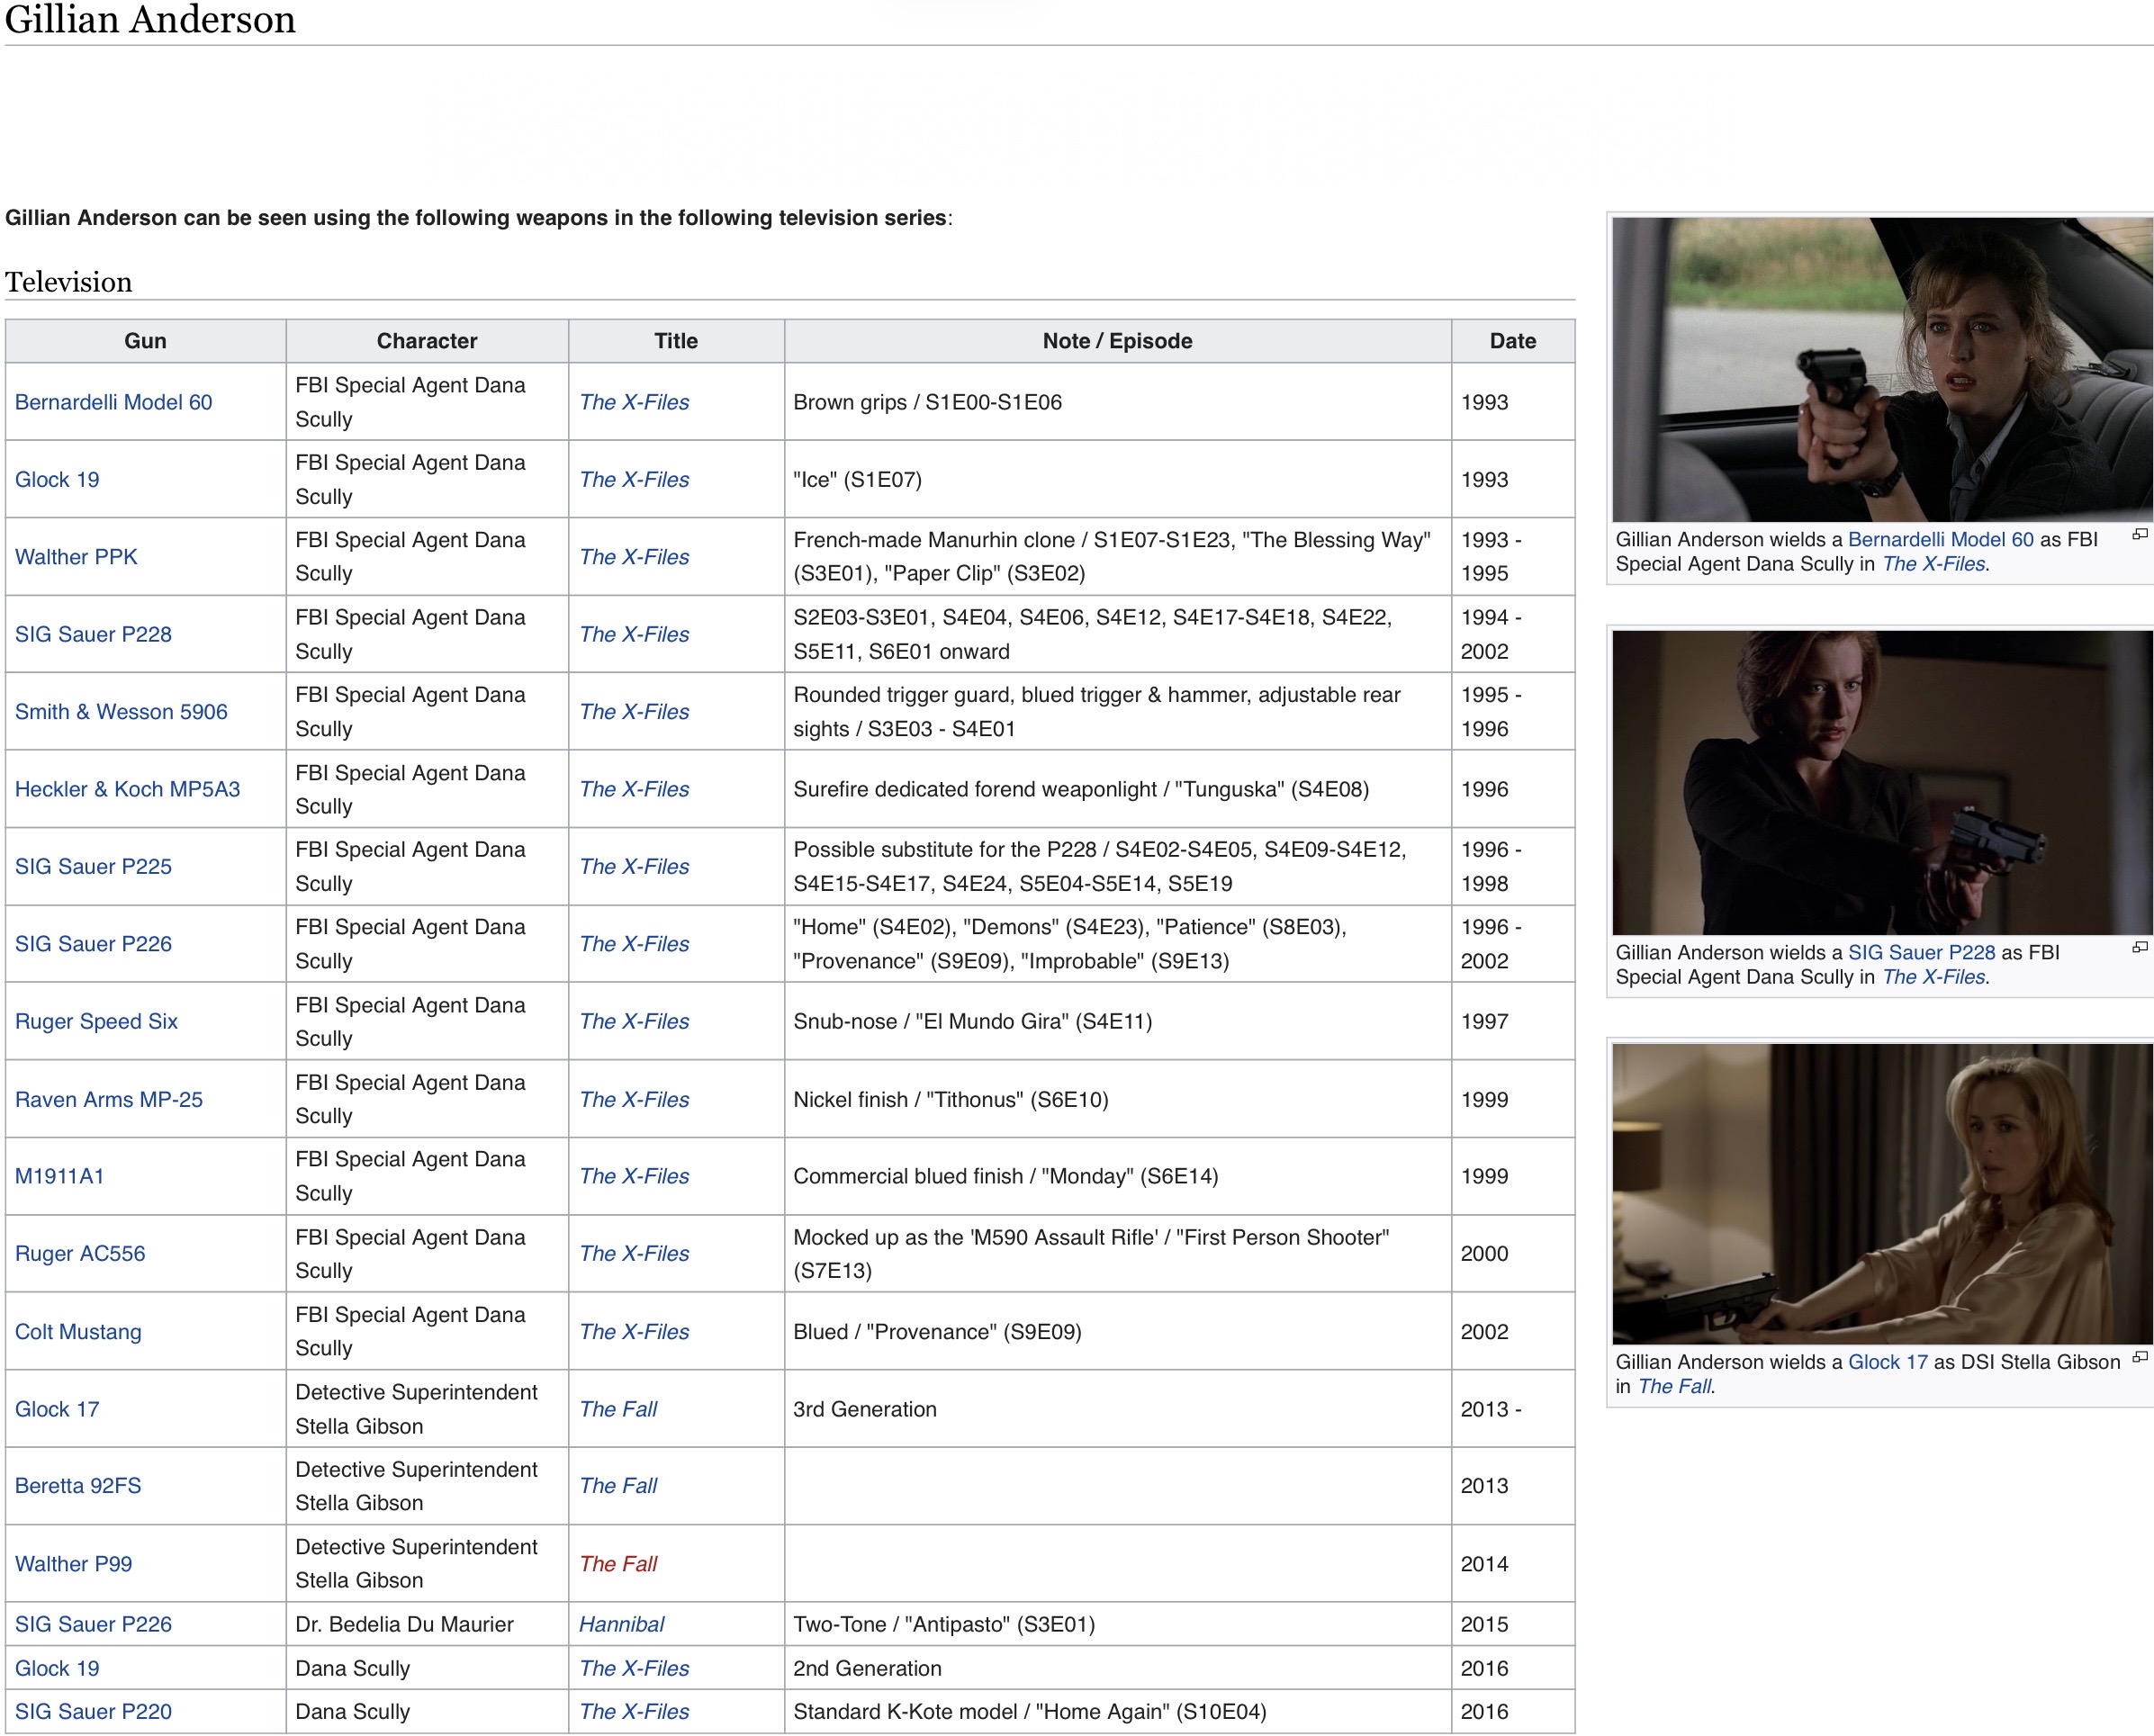Click enlarge icon on SIG Sauer P228 caption

pyautogui.click(x=2139, y=947)
